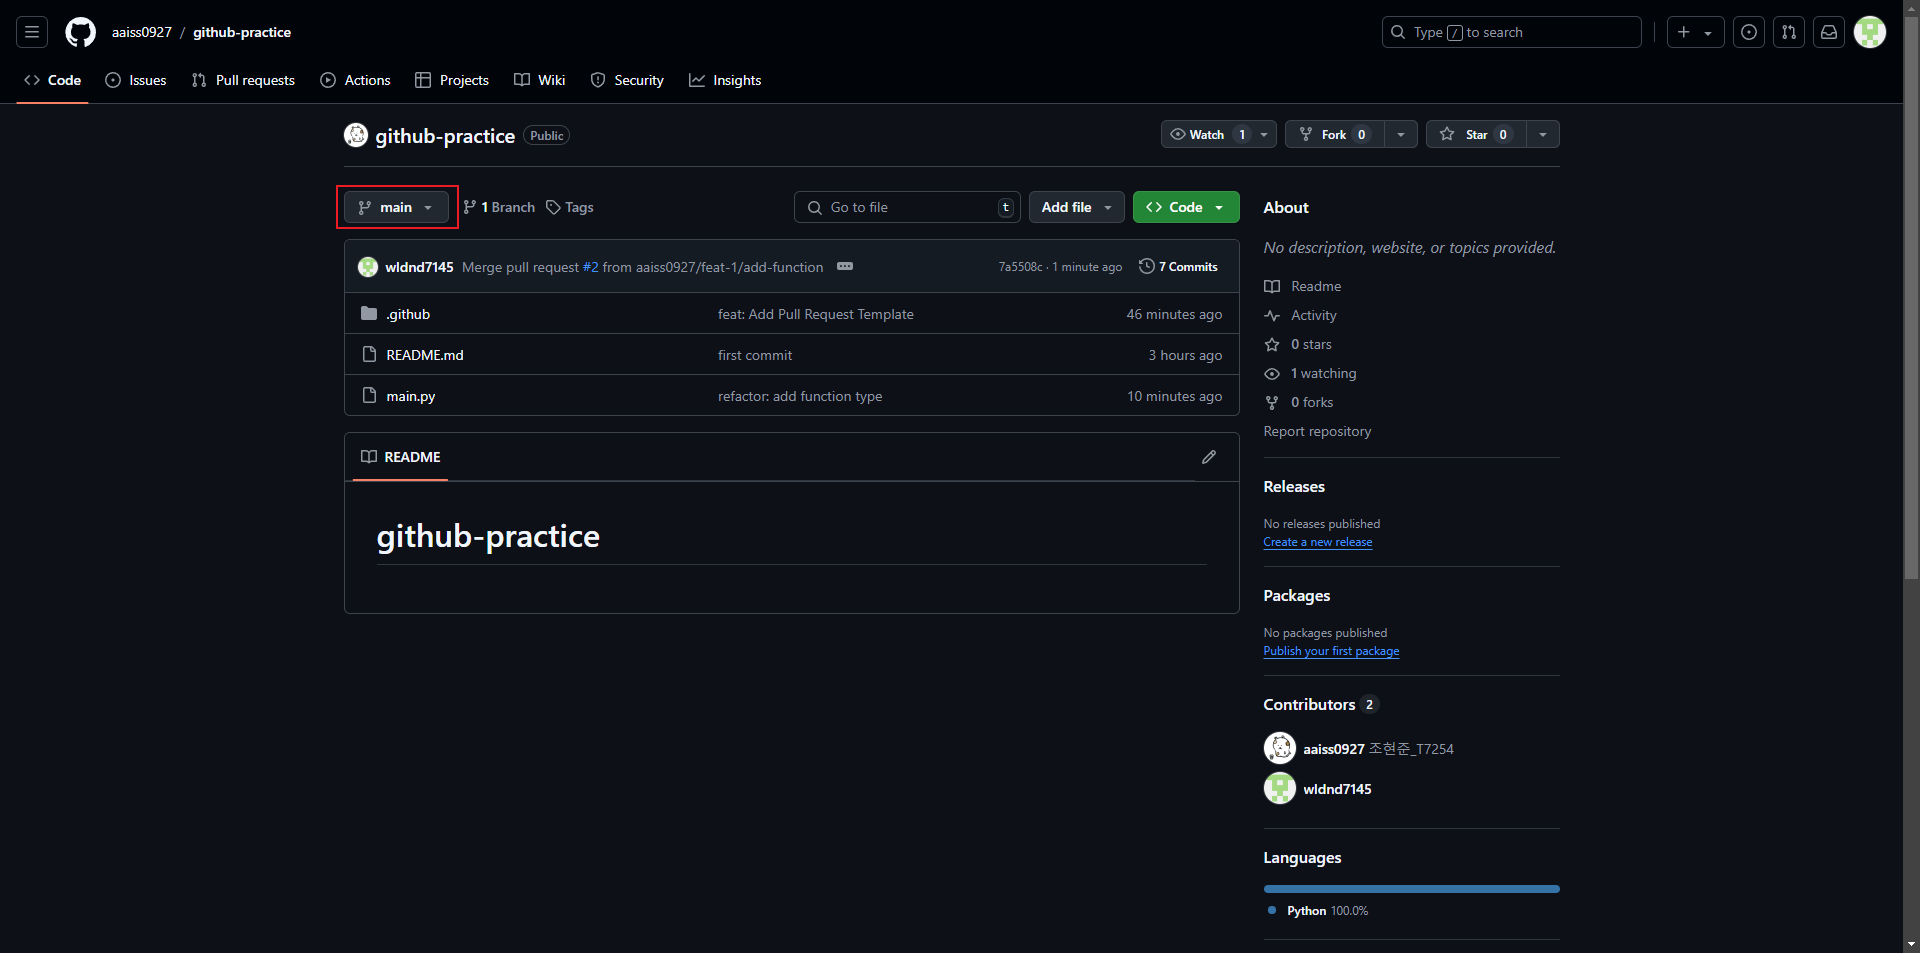Focus the top search box

coord(1512,32)
